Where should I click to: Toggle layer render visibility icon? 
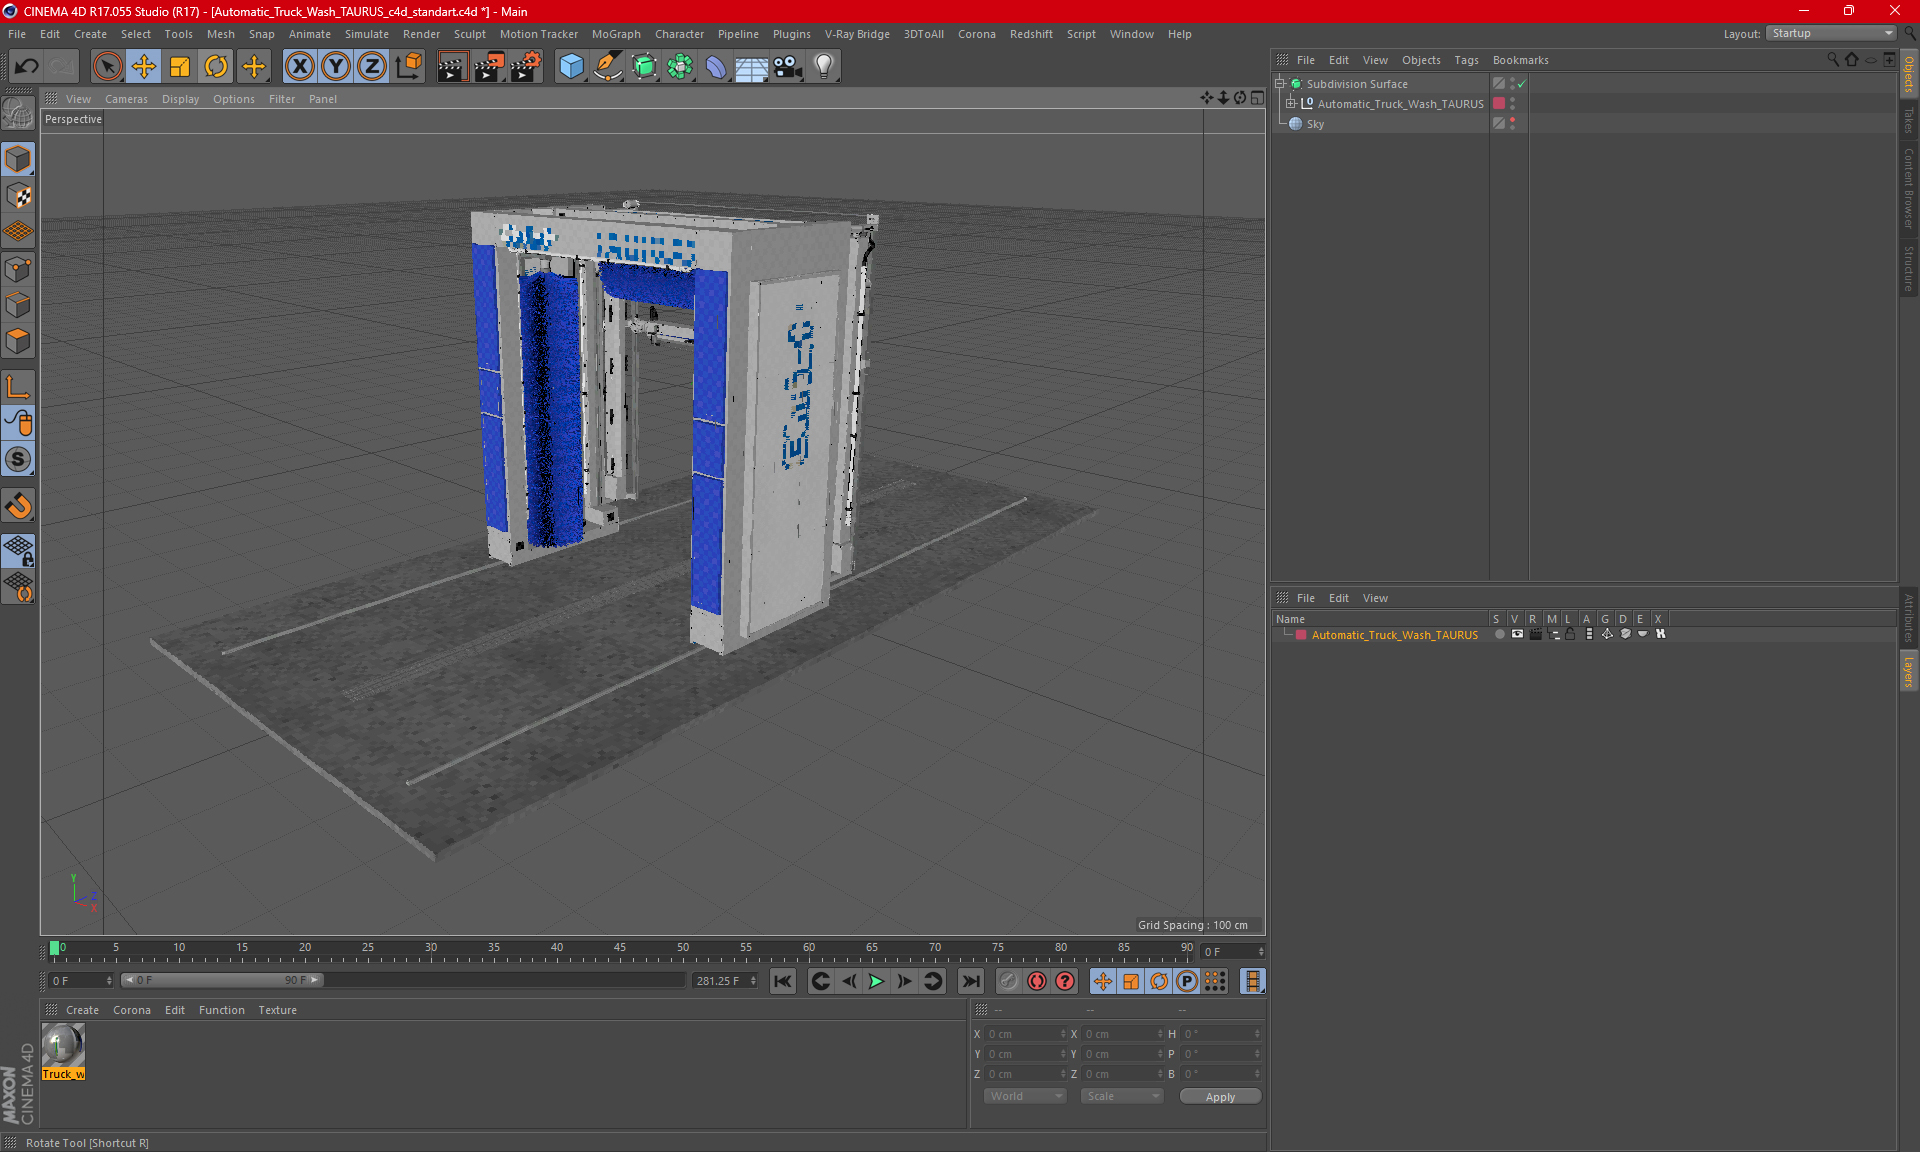(1535, 634)
